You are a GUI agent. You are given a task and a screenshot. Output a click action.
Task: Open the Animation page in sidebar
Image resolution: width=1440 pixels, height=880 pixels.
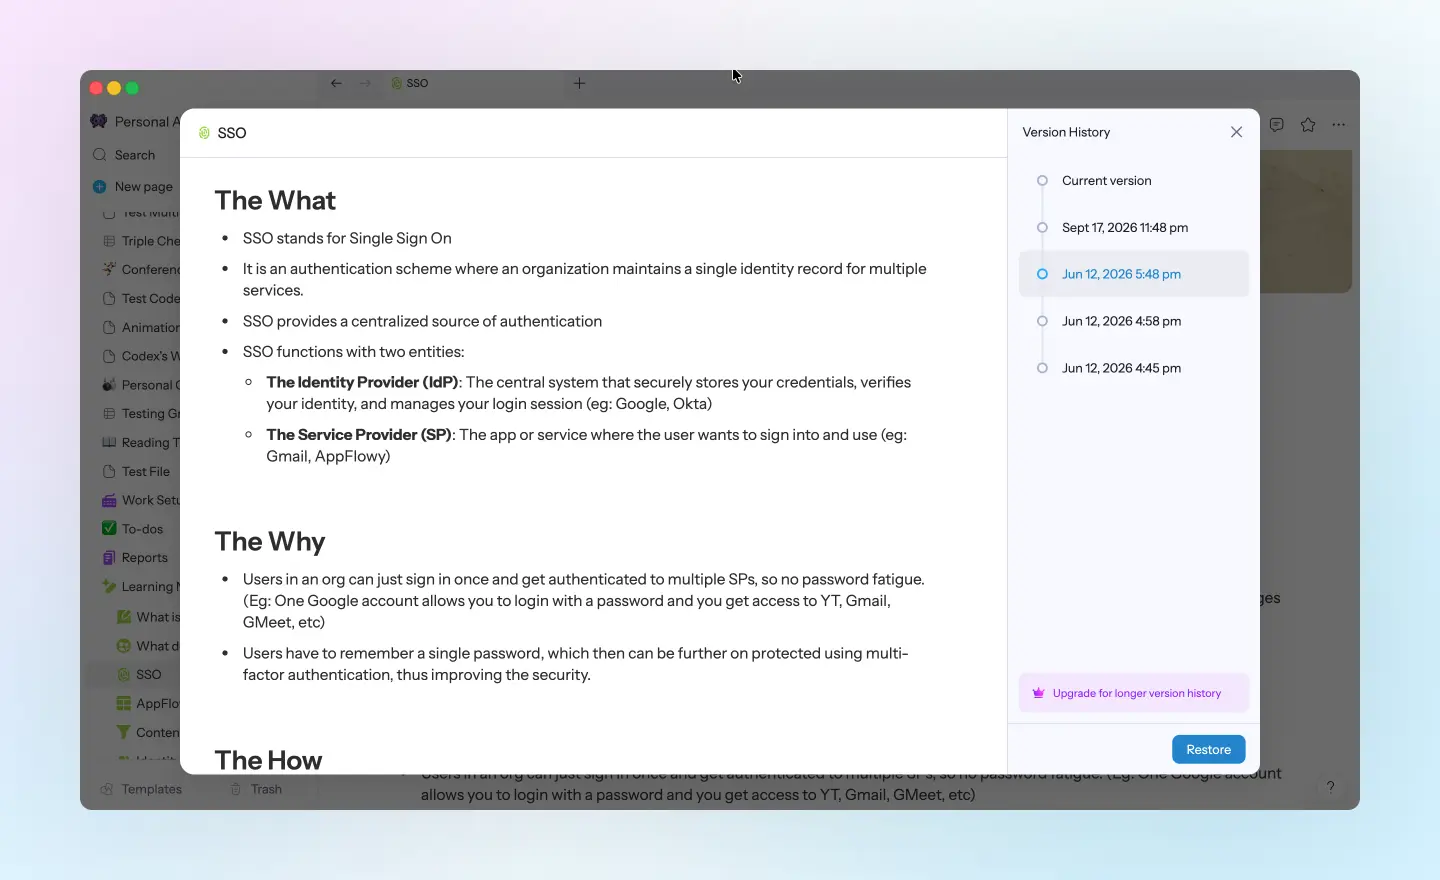pos(141,328)
